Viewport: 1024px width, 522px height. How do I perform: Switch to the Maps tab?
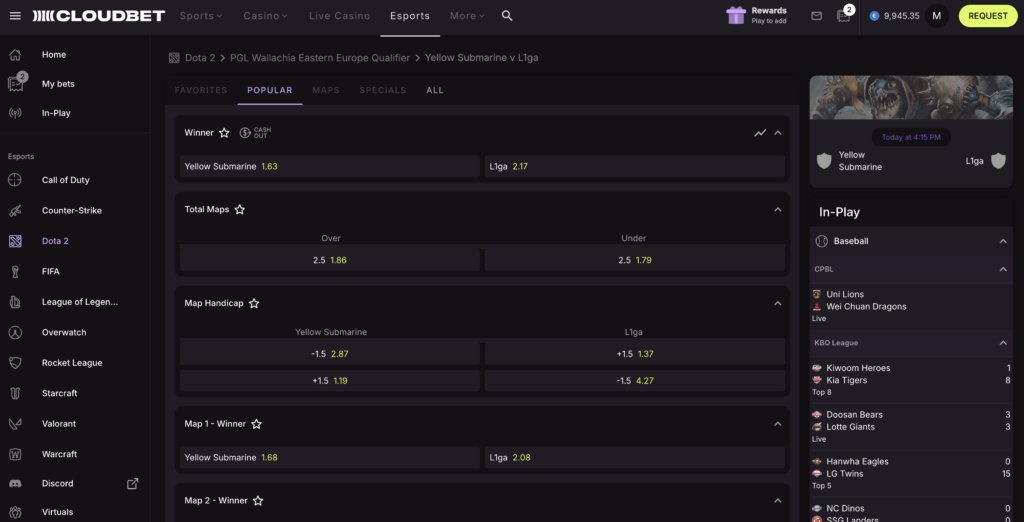click(x=326, y=90)
